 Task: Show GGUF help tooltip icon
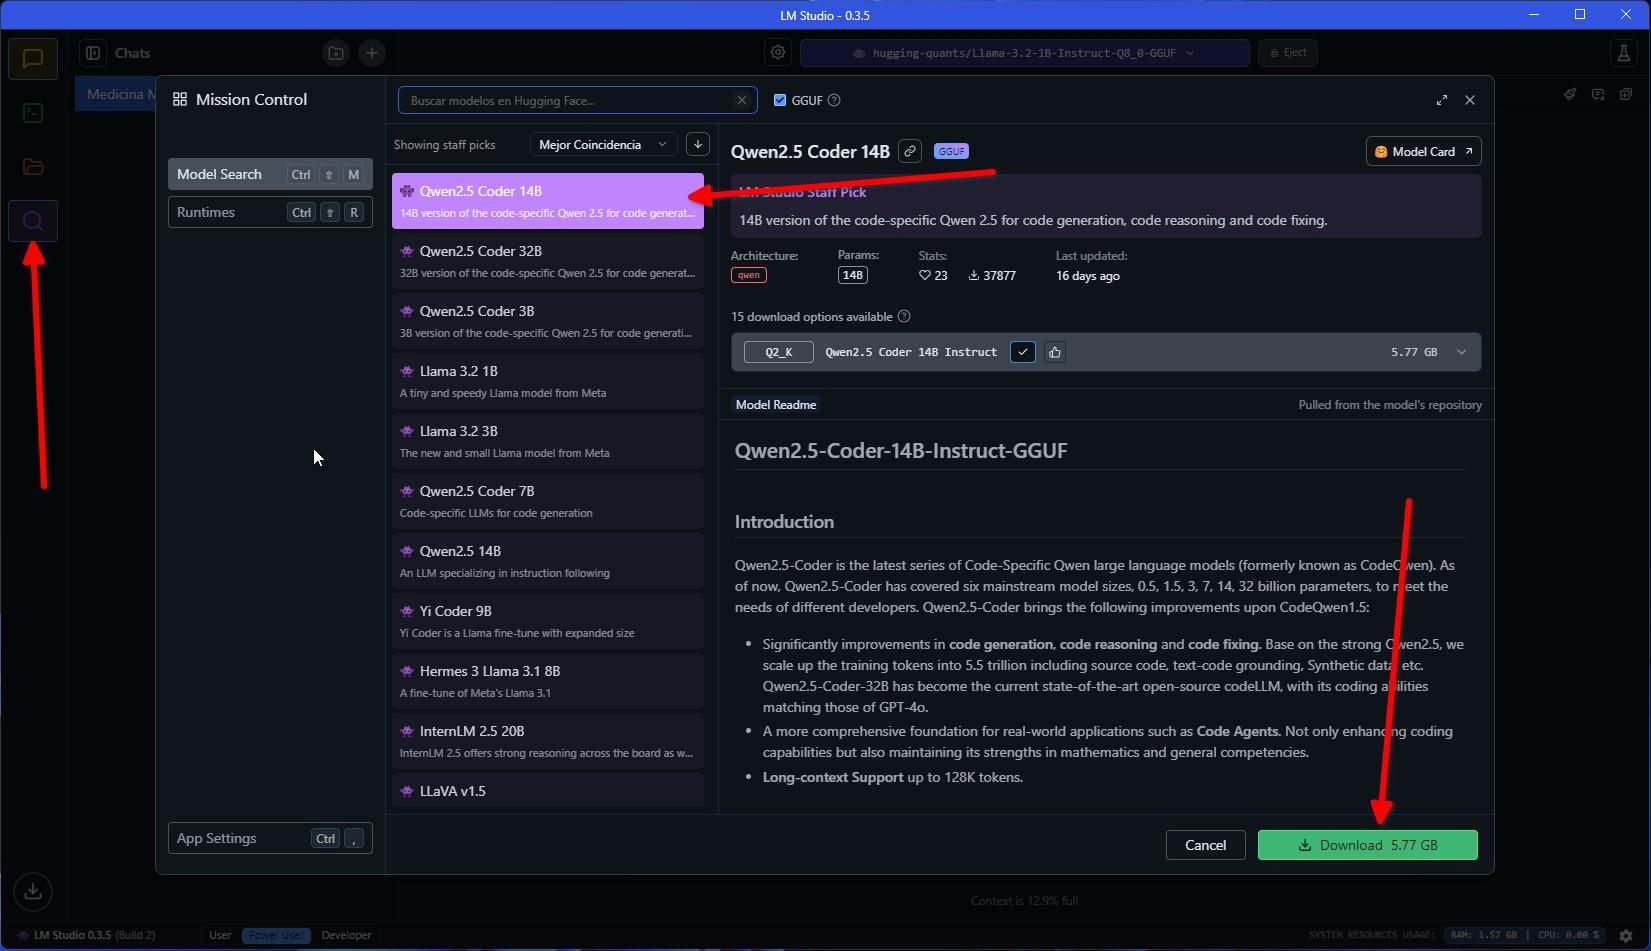834,100
